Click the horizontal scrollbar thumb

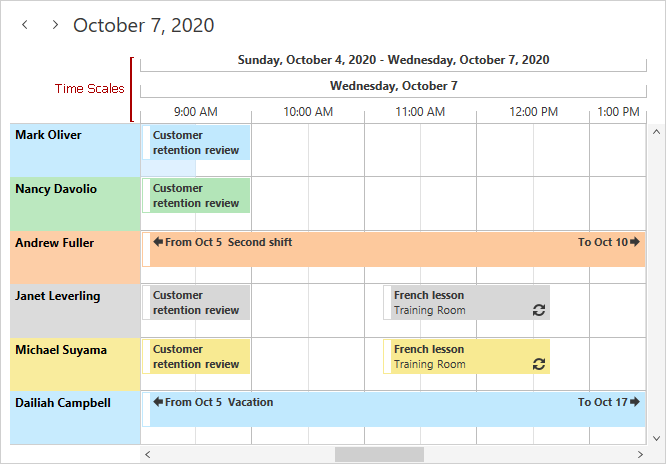point(379,454)
